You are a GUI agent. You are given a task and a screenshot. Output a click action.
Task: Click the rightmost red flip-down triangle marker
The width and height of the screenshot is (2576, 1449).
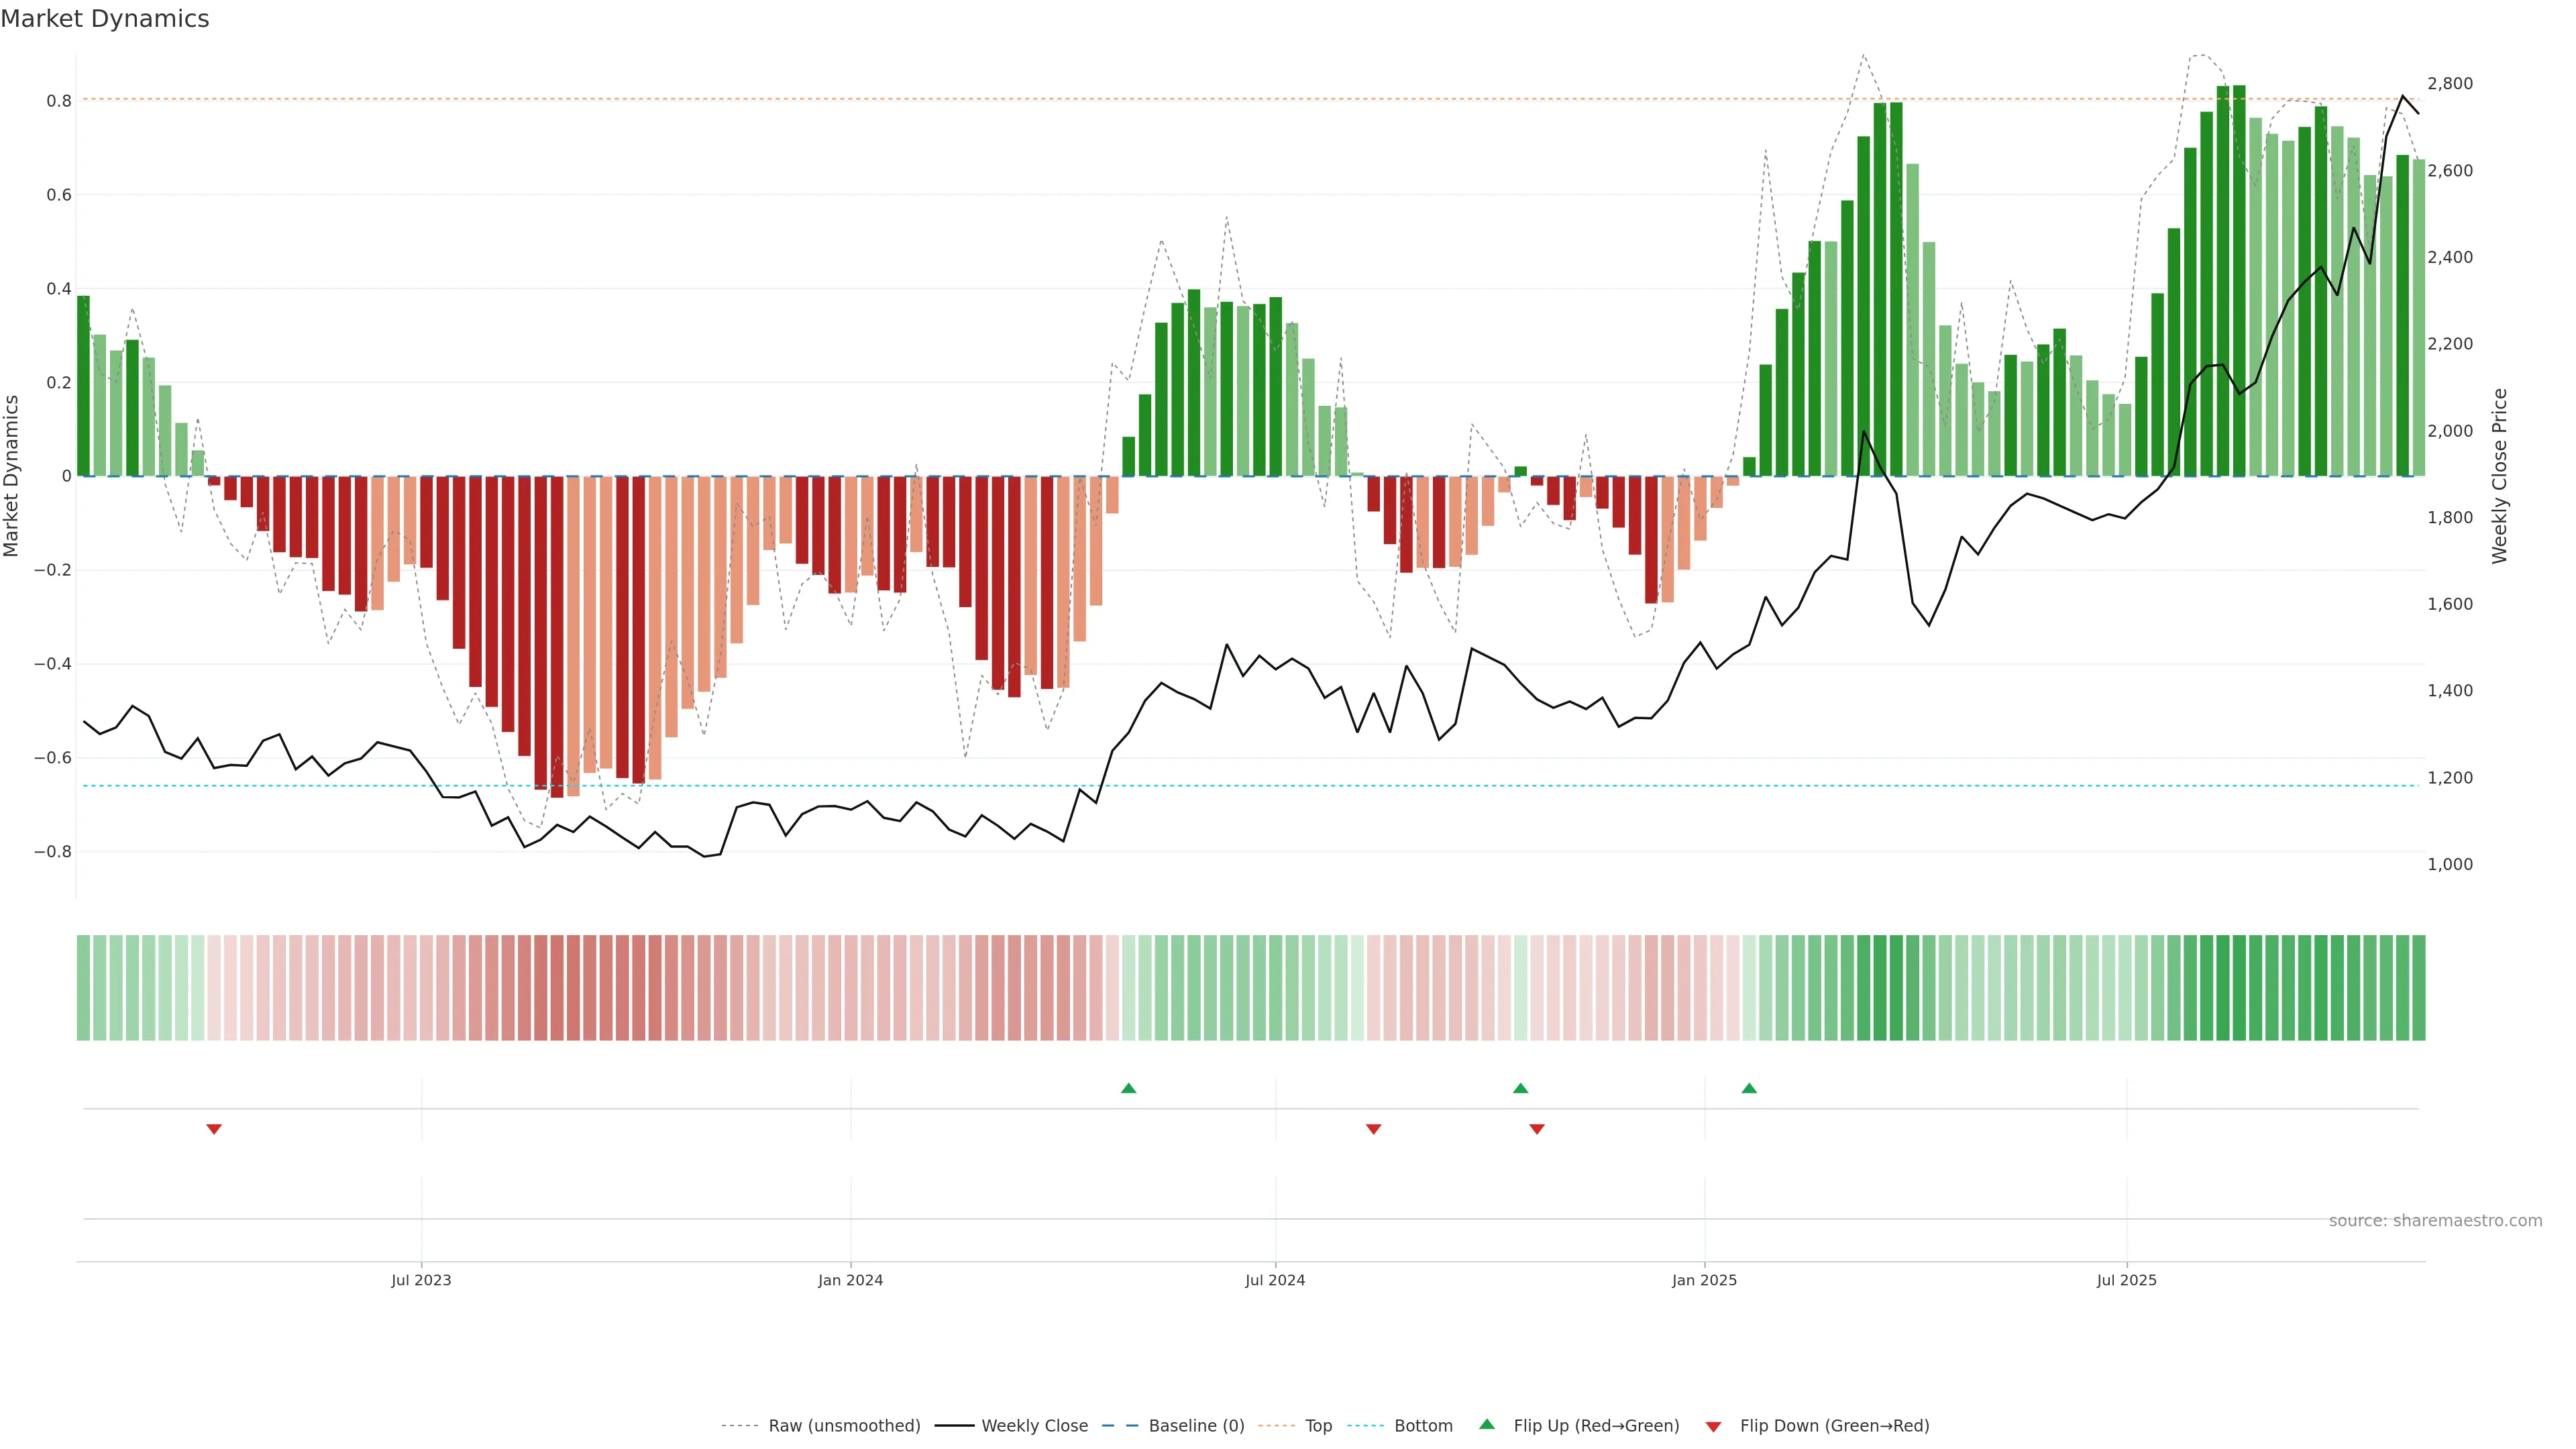pyautogui.click(x=1537, y=1129)
